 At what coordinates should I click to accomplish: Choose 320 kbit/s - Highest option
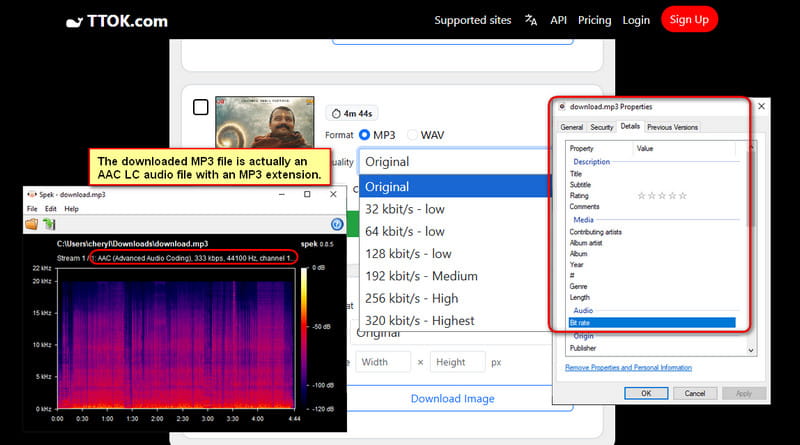[x=455, y=320]
